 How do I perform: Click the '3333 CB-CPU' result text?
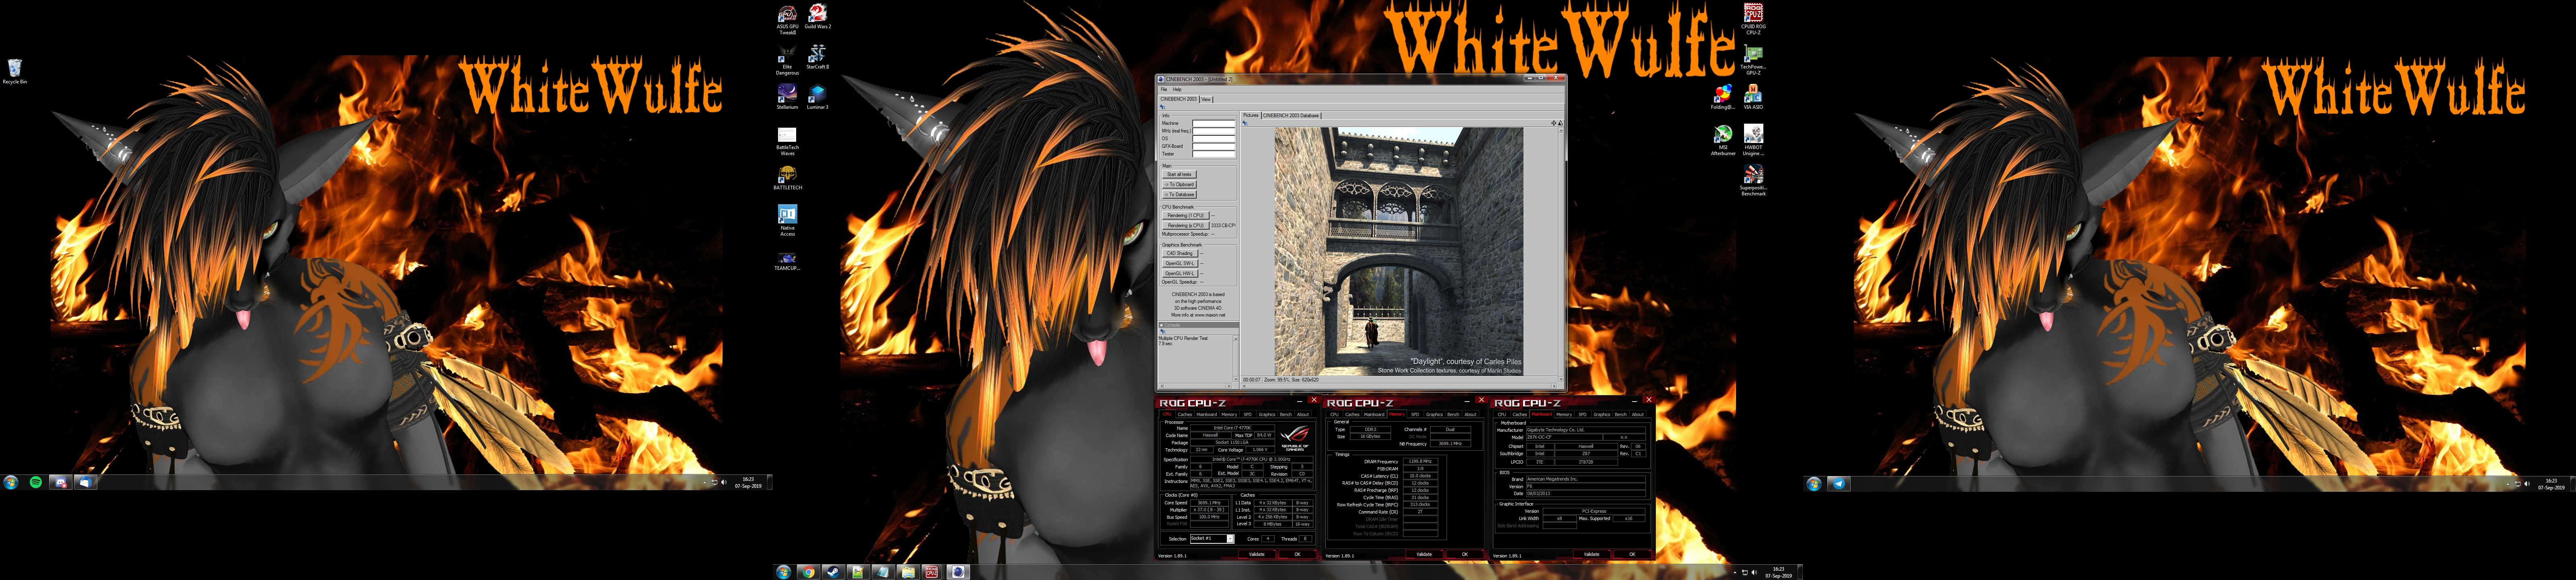click(x=1223, y=225)
